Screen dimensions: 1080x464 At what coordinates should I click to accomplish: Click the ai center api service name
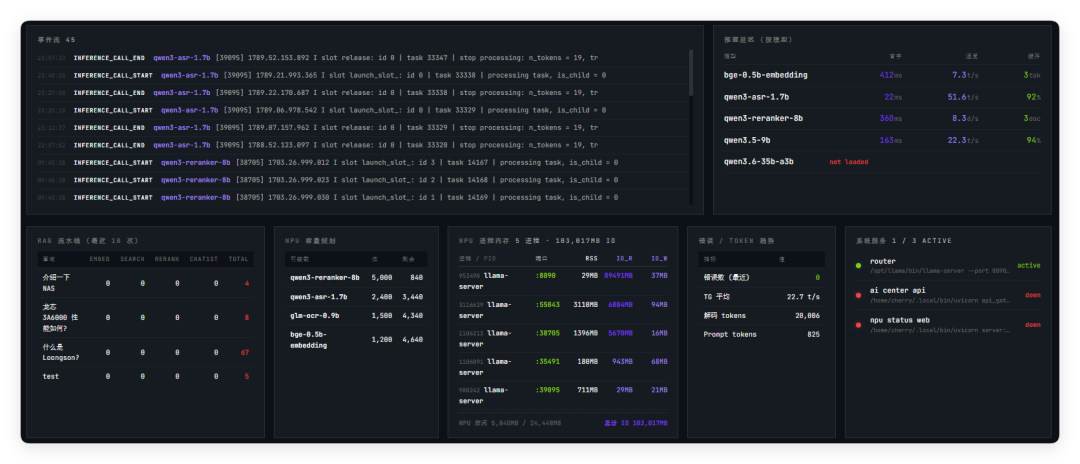895,291
